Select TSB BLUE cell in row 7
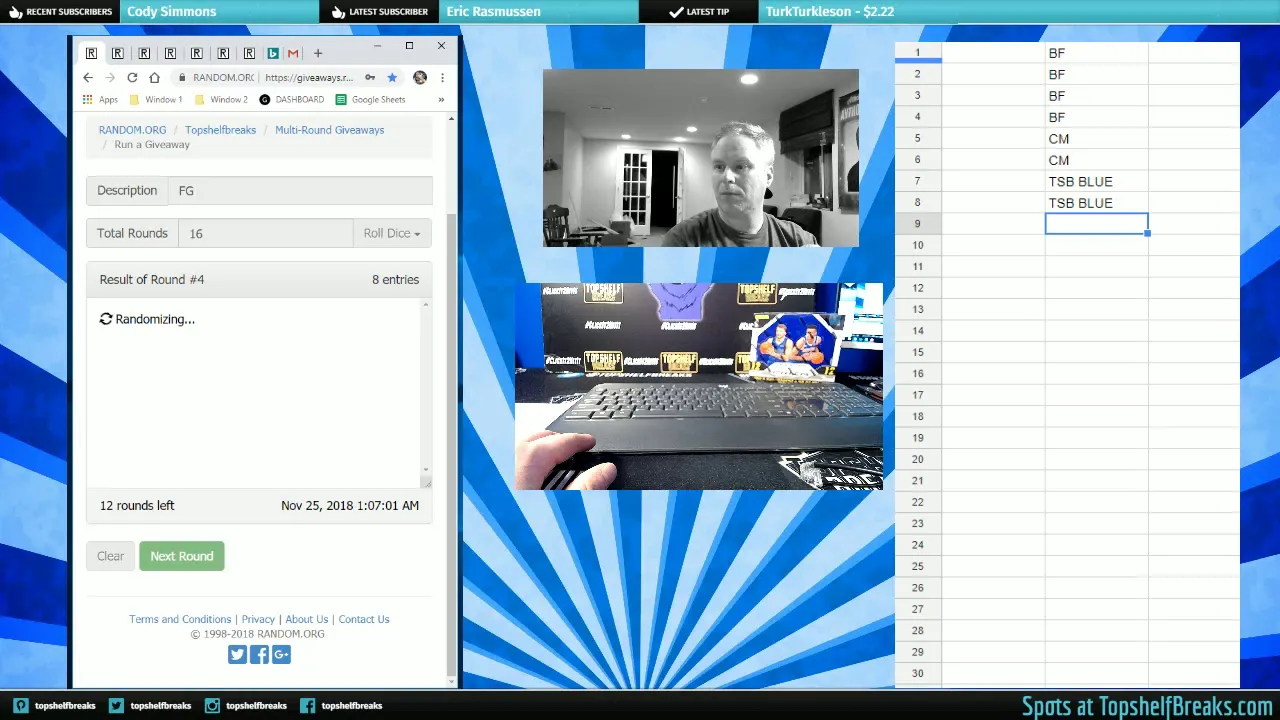 coord(1096,182)
